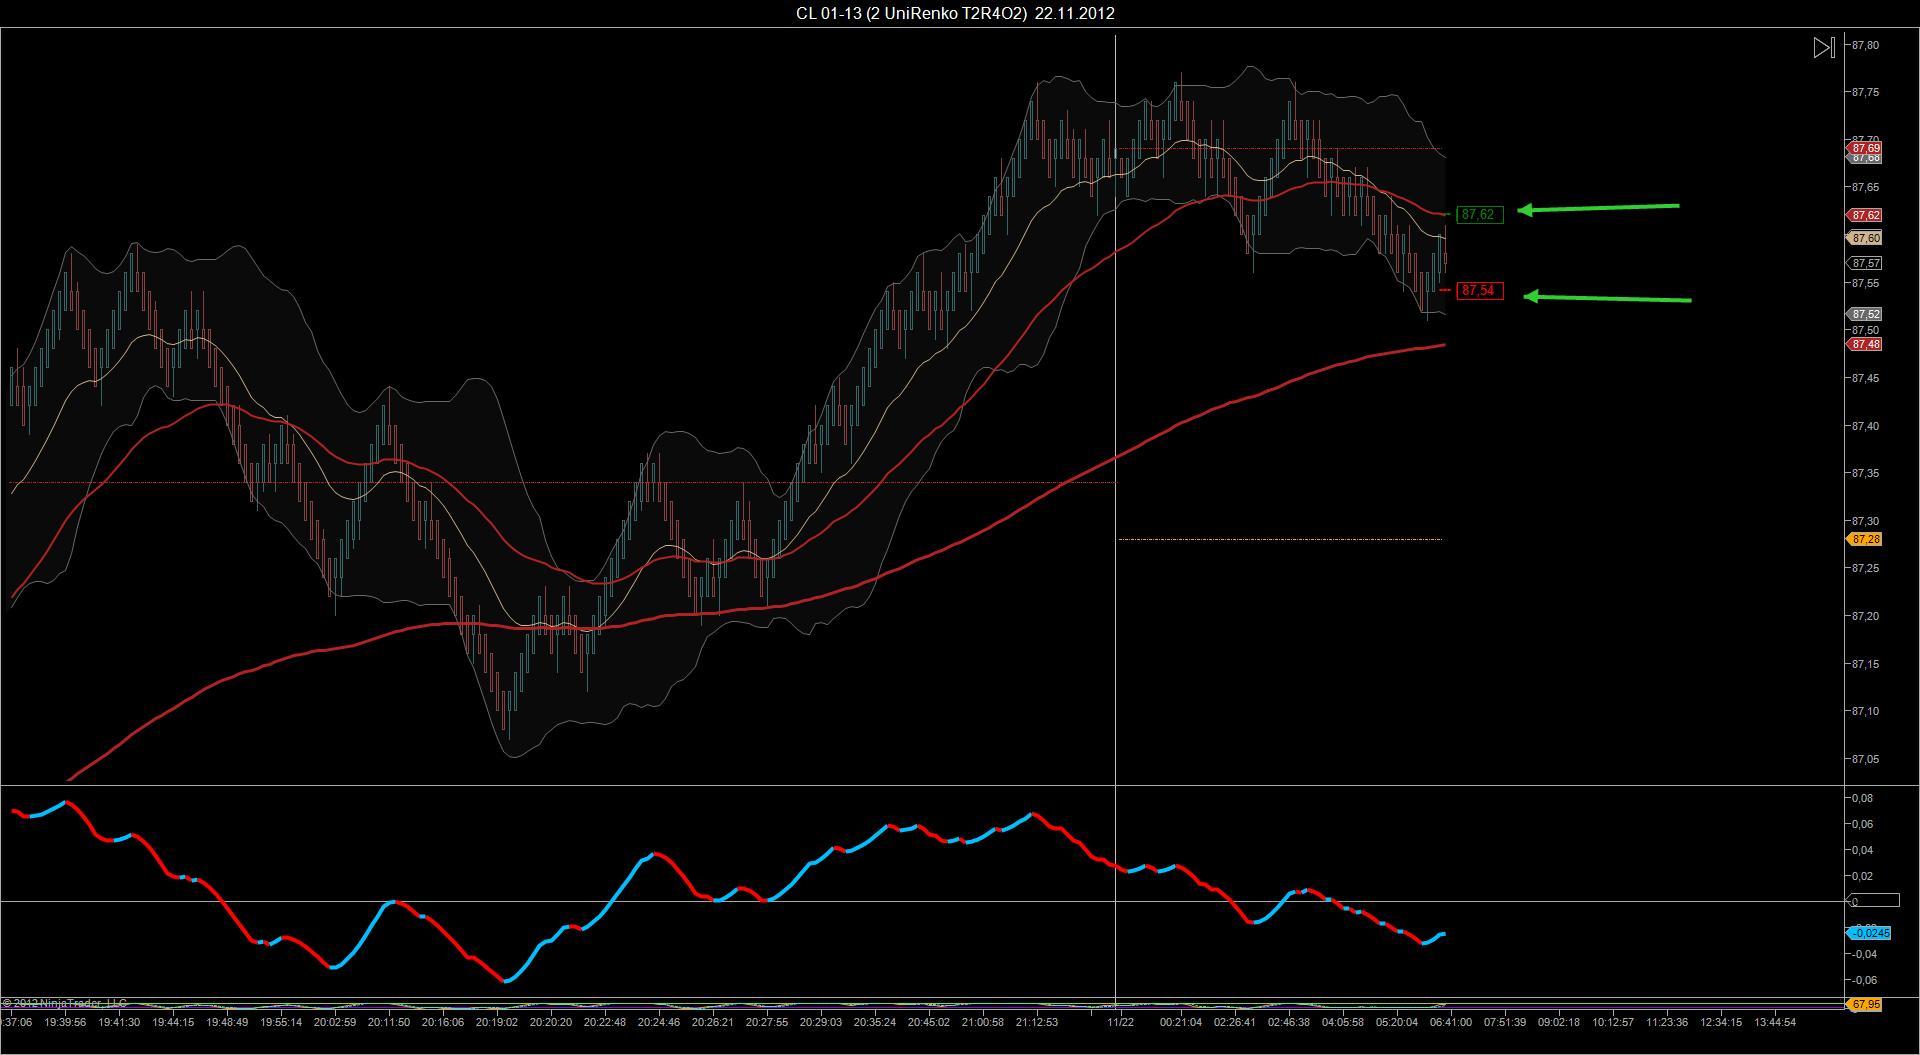Viewport: 1920px width, 1055px height.
Task: Click the 00:21:04 time axis label
Action: [1181, 1022]
